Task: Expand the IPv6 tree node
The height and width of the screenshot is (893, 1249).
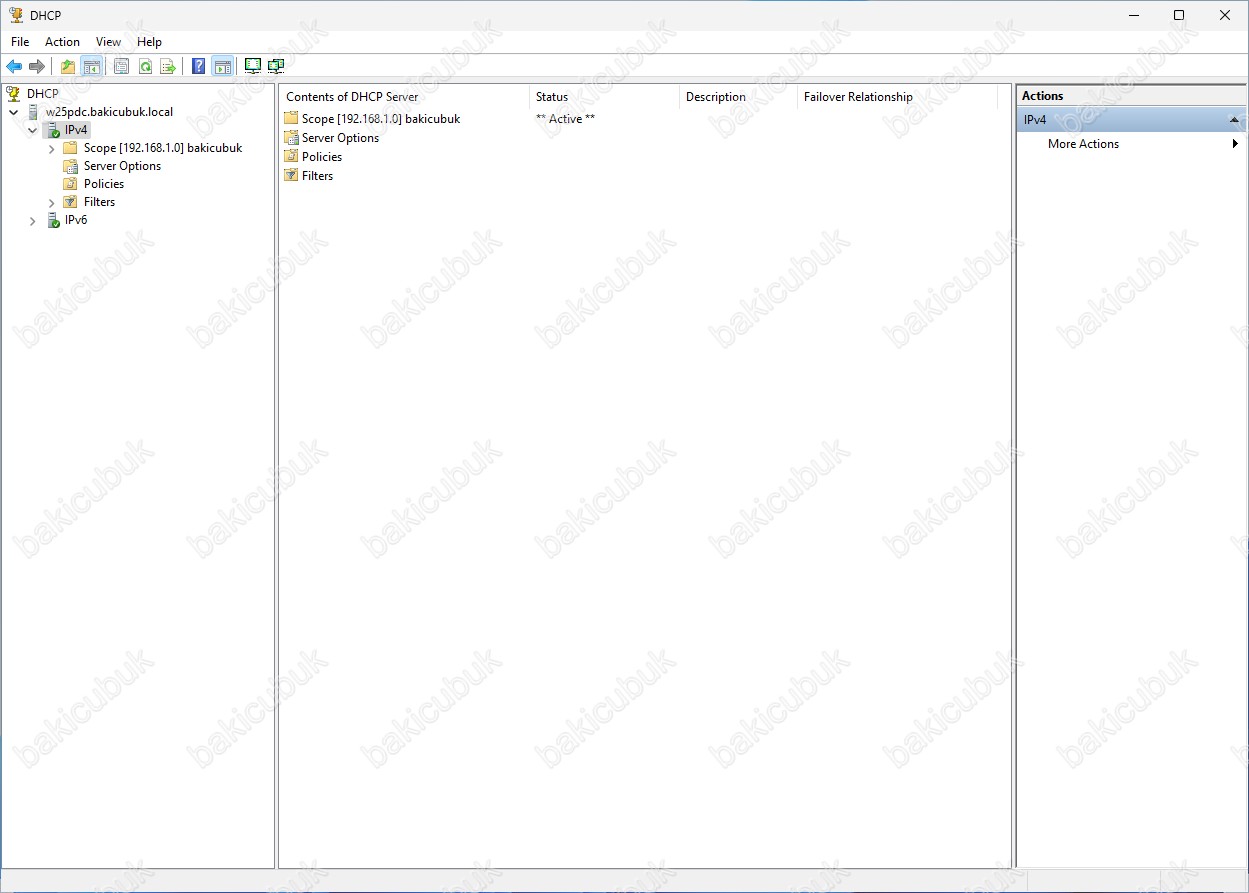Action: (x=32, y=220)
